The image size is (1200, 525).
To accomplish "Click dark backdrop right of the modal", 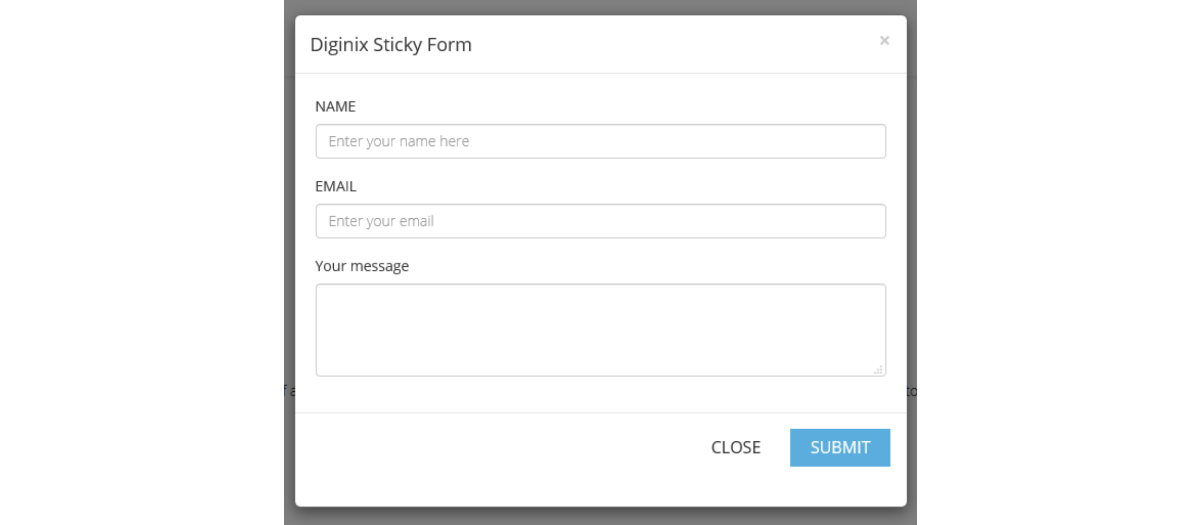I will (x=911, y=250).
